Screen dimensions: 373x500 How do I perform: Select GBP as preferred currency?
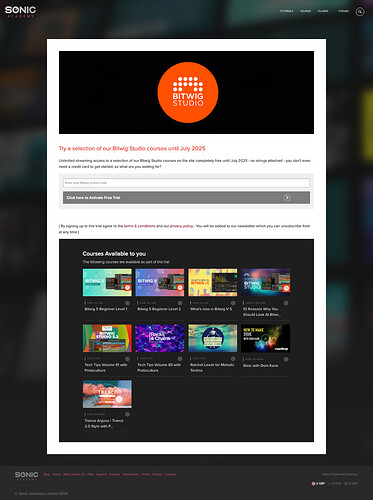pyautogui.click(x=318, y=483)
